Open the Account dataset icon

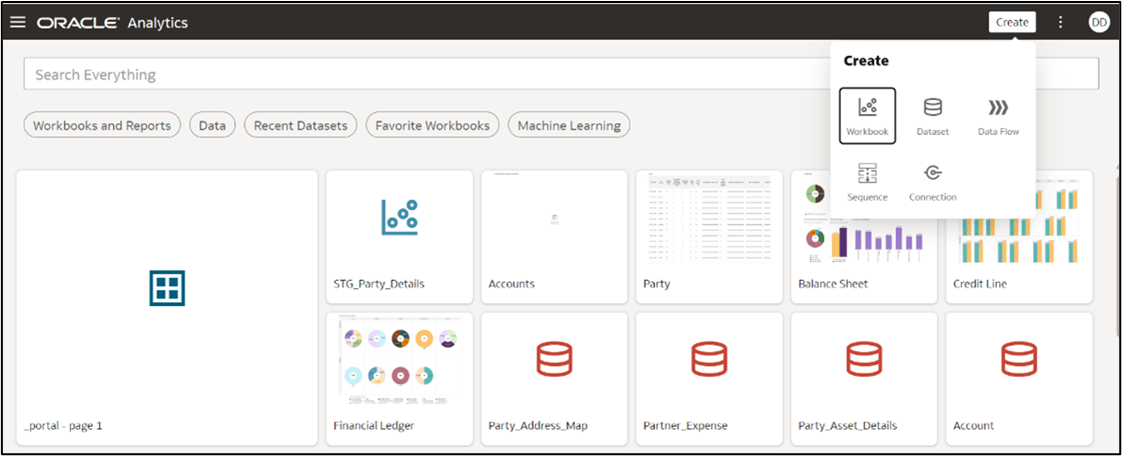pyautogui.click(x=1018, y=359)
